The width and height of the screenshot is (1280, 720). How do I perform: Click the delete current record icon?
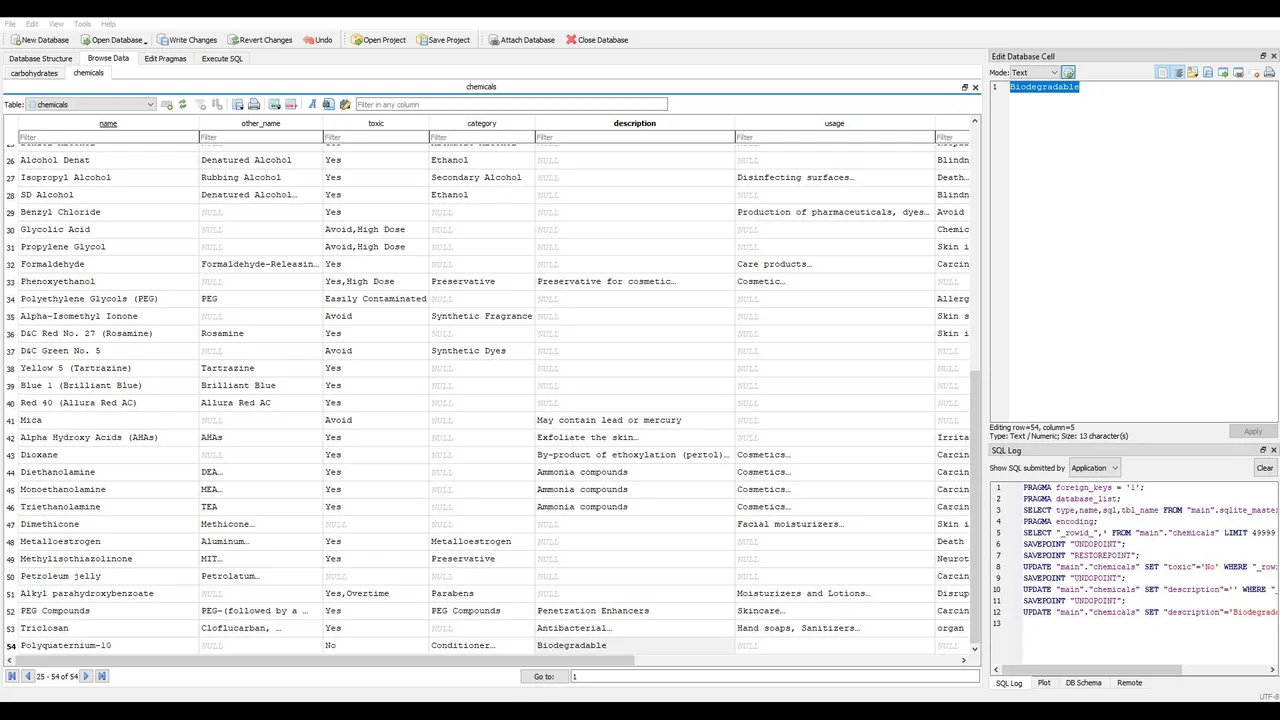click(291, 104)
